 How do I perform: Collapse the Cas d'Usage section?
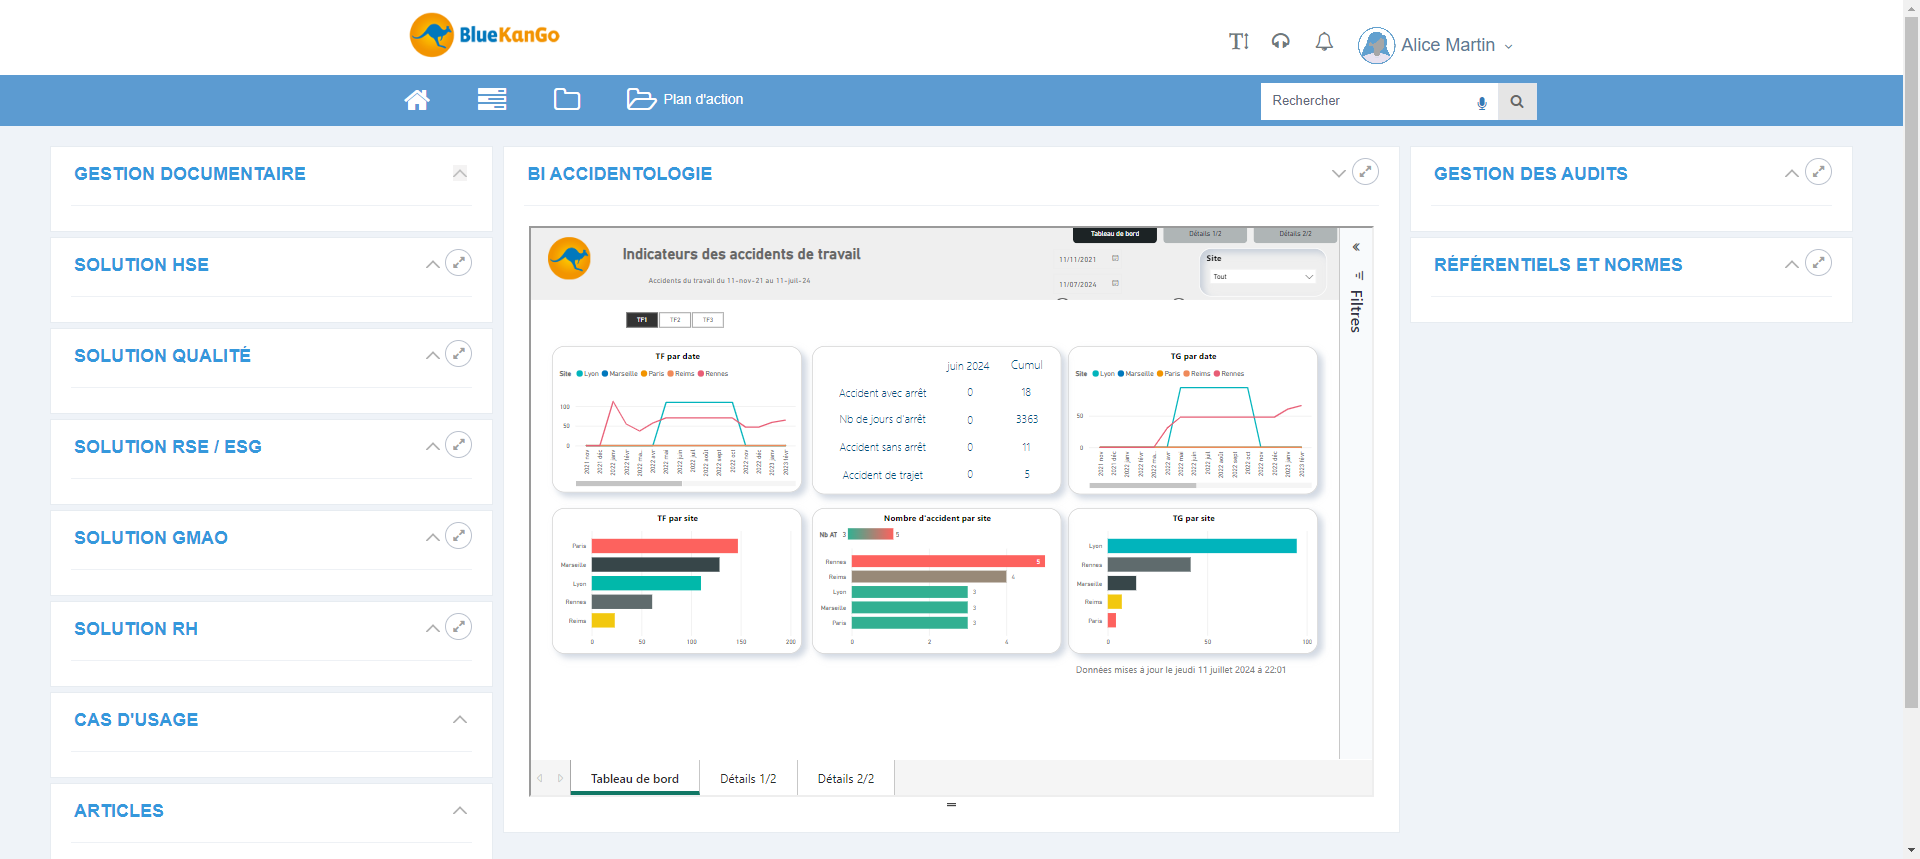[460, 719]
